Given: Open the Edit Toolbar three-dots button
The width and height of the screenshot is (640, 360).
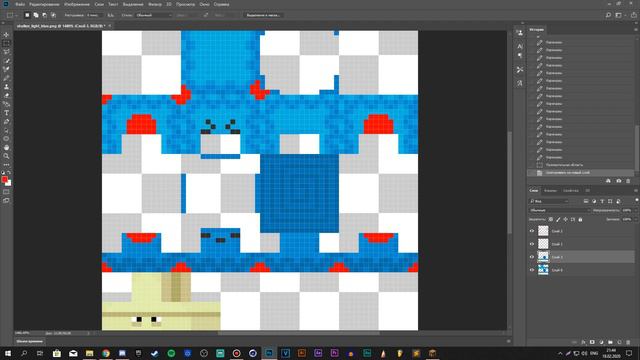Looking at the screenshot, I should point(6,164).
